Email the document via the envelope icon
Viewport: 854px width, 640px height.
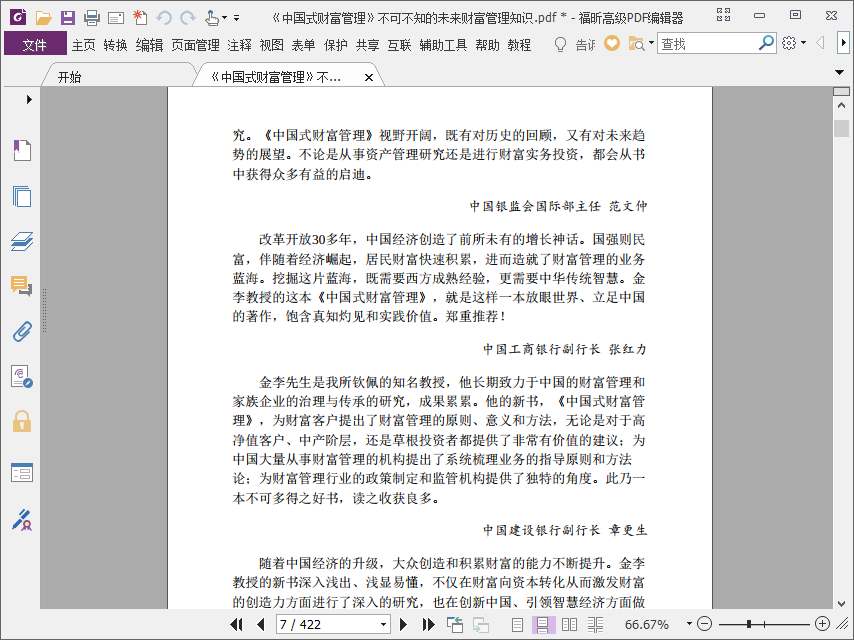pos(115,19)
